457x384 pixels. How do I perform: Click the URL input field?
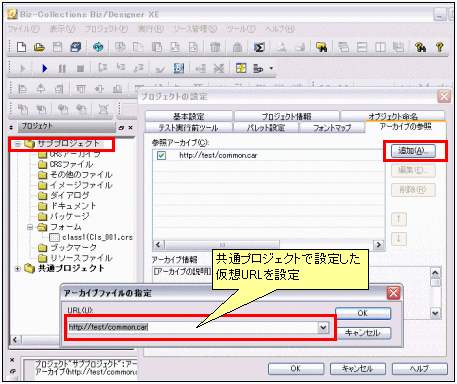tap(193, 327)
